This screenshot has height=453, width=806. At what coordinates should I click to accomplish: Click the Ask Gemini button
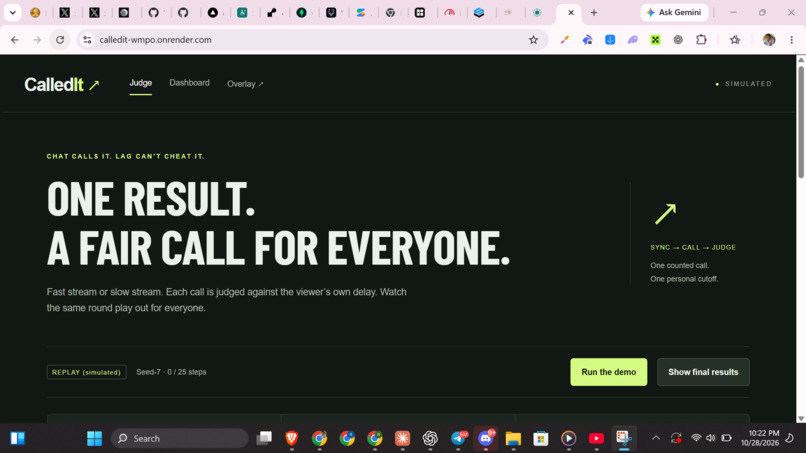pyautogui.click(x=674, y=12)
